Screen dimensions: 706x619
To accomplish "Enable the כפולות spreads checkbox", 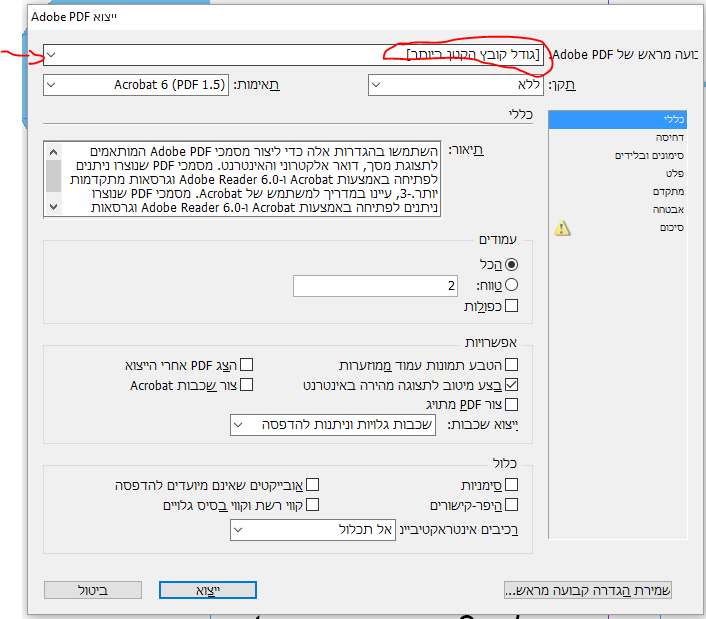I will [x=511, y=306].
